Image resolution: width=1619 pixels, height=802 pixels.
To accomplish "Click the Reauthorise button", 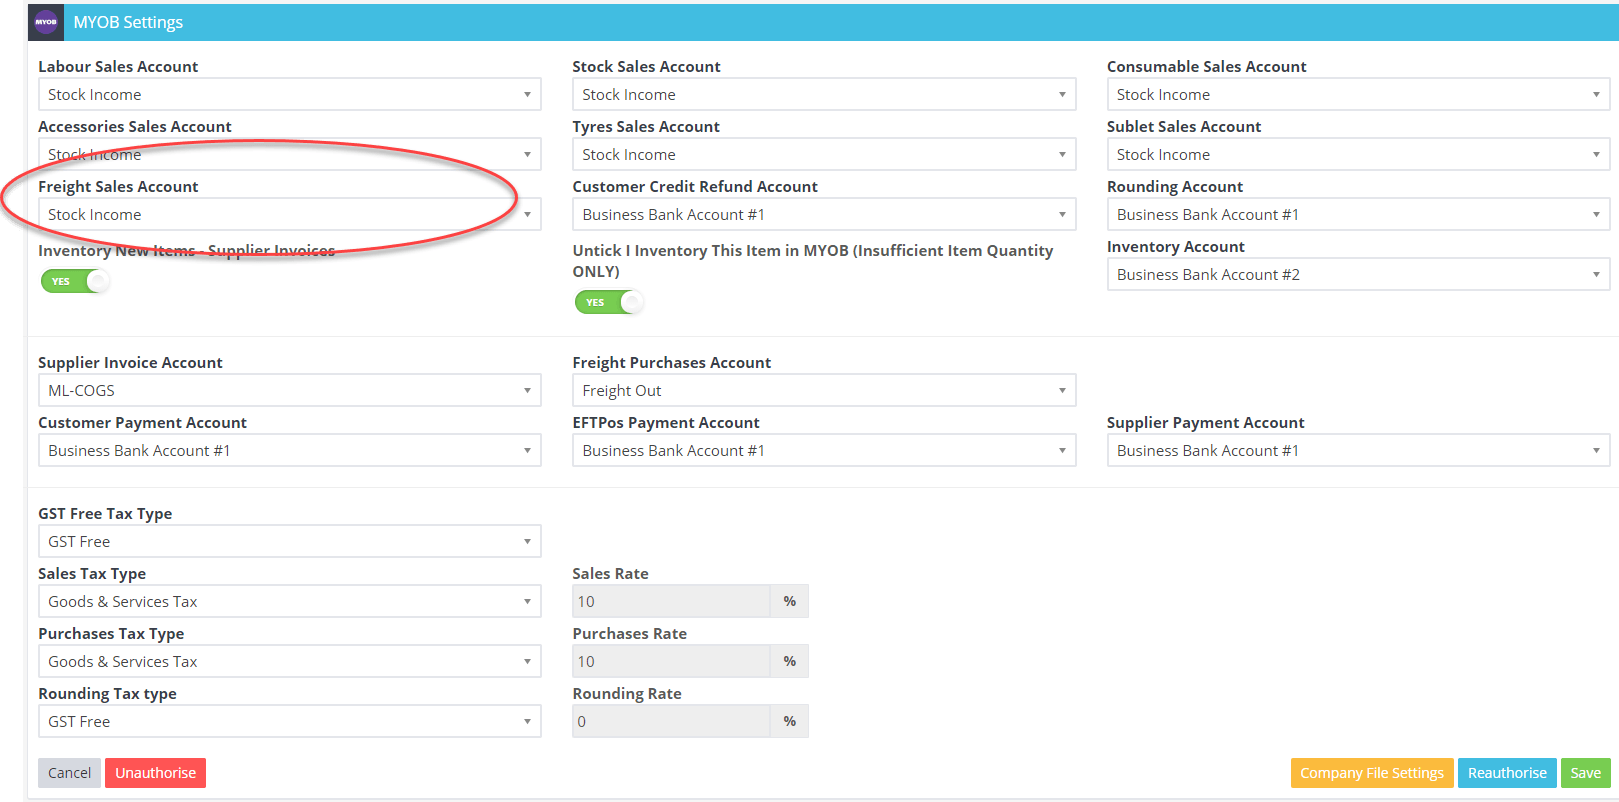I will (x=1507, y=773).
